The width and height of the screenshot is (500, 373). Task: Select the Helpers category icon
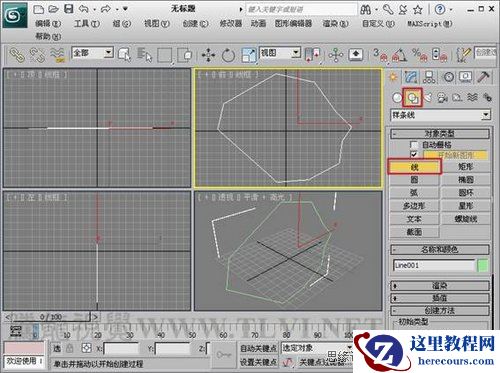tap(457, 98)
